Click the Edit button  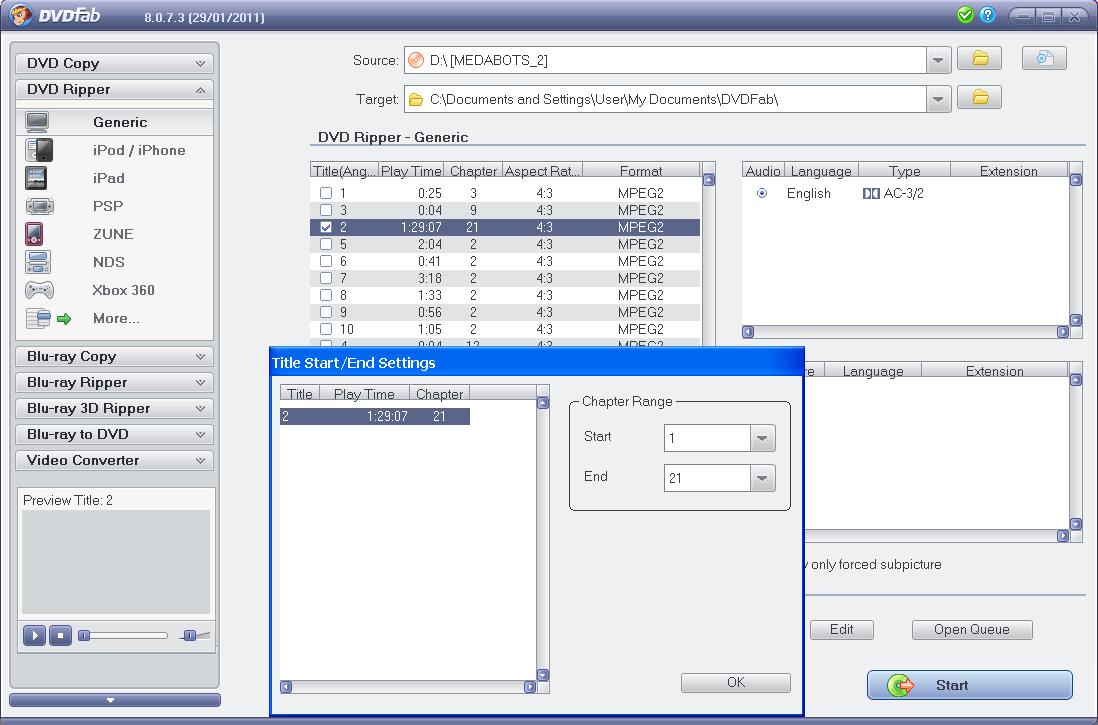coord(841,629)
